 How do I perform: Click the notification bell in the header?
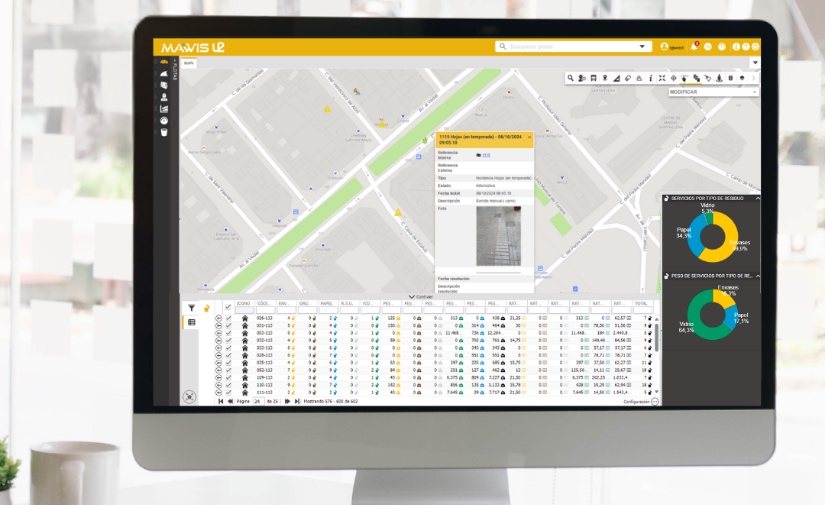tap(694, 46)
